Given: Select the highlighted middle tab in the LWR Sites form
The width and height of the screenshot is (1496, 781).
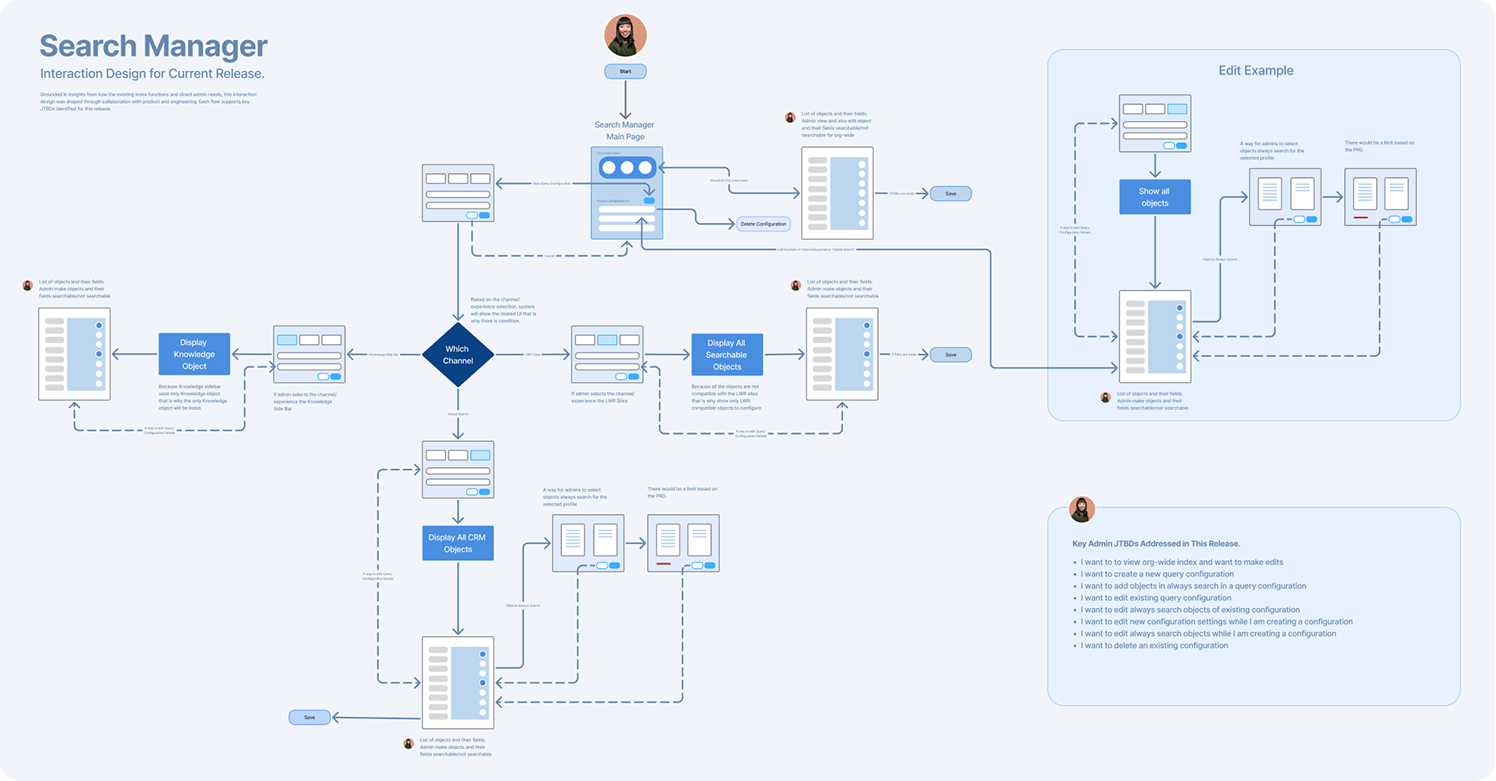Looking at the screenshot, I should pyautogui.click(x=606, y=340).
